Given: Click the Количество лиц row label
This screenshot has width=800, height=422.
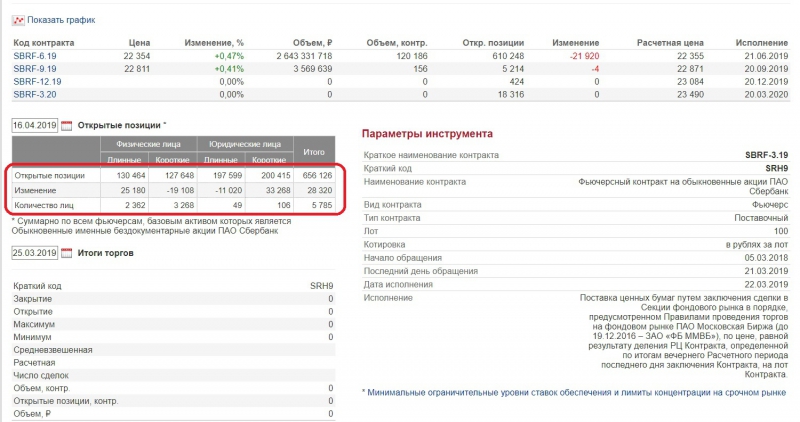Looking at the screenshot, I should click(x=44, y=205).
